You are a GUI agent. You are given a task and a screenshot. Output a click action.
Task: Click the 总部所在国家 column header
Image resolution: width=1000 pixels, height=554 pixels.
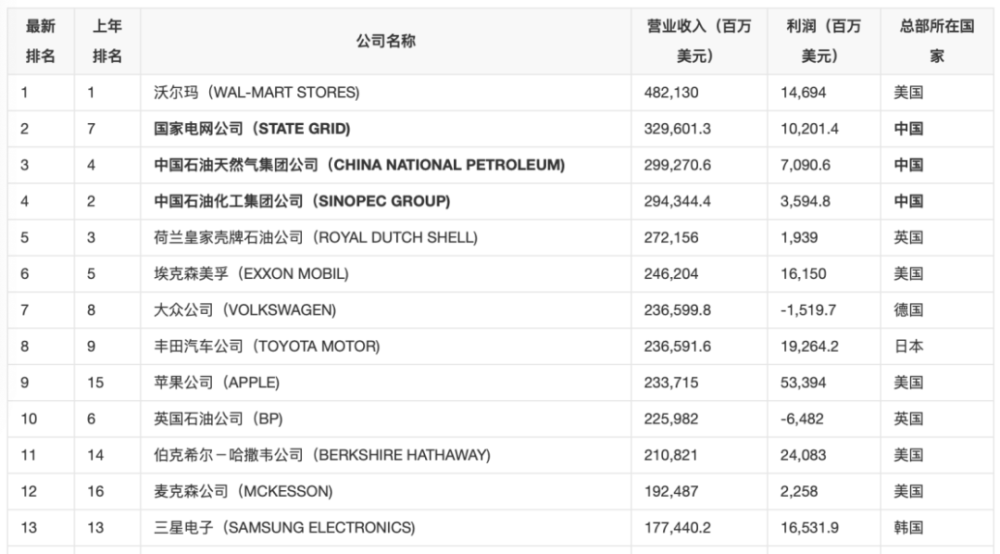tap(937, 41)
